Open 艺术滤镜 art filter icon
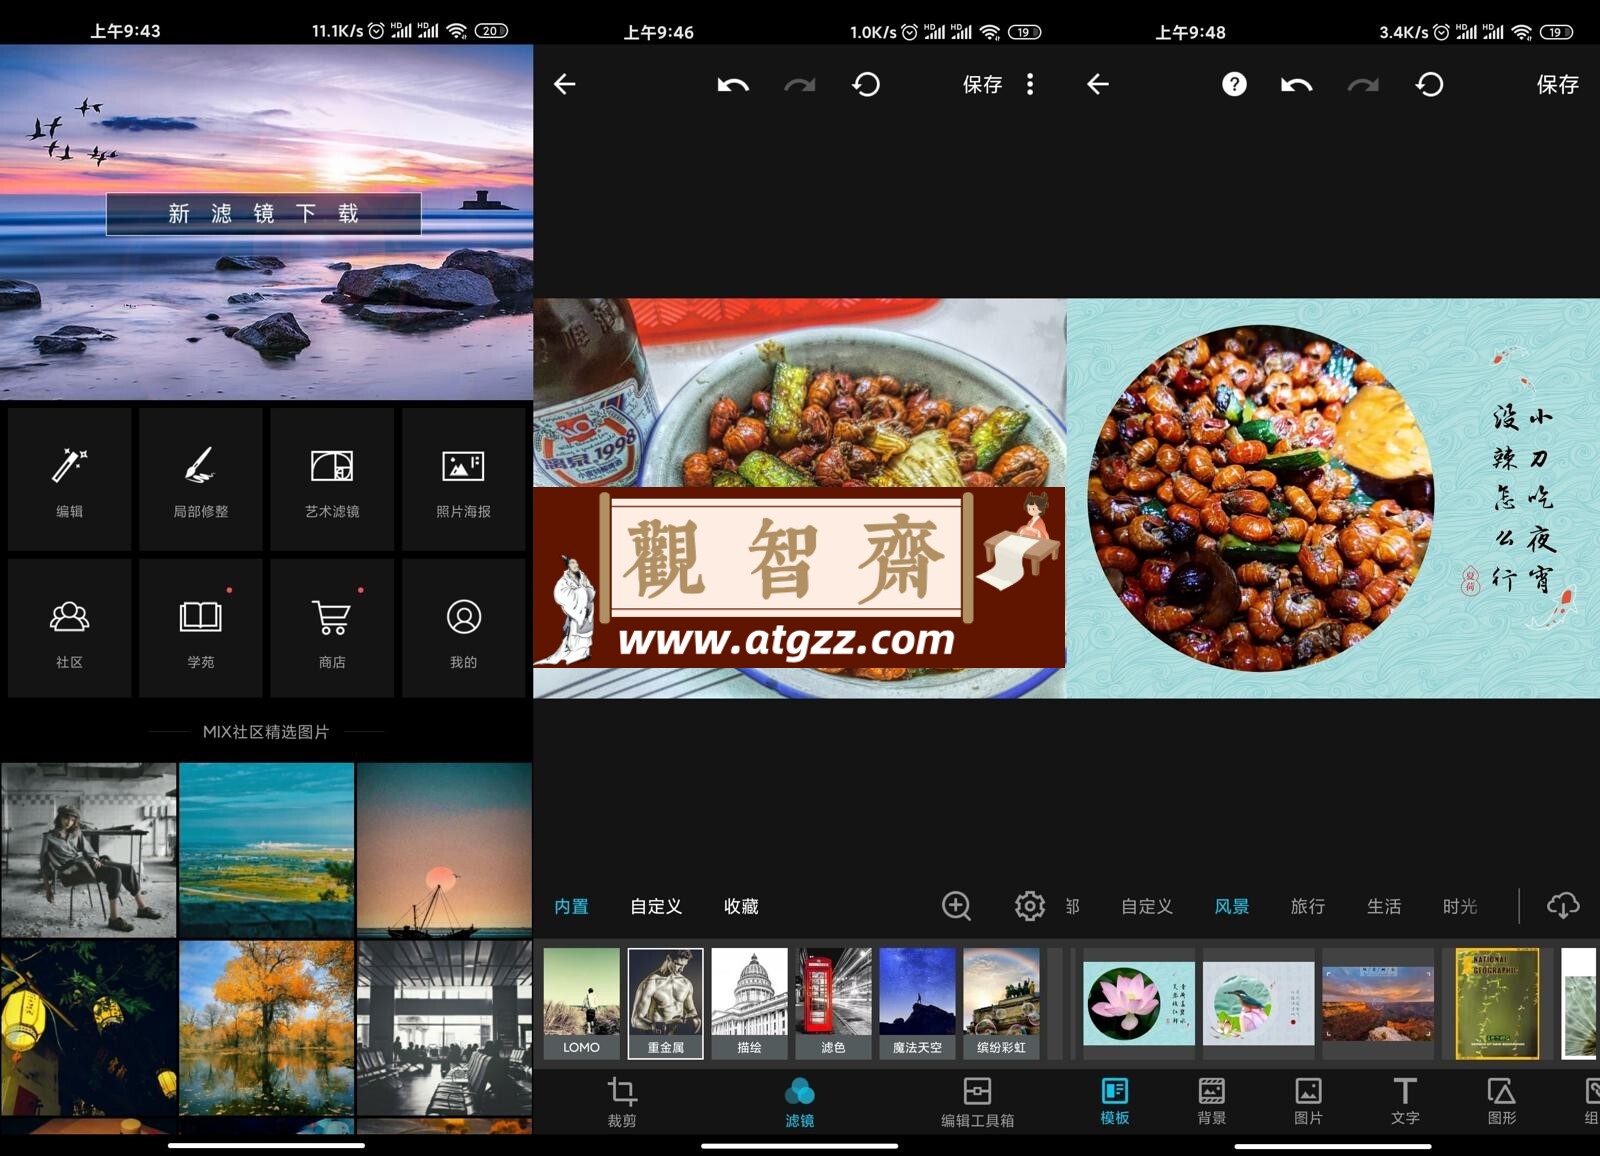This screenshot has width=1600, height=1156. (332, 479)
